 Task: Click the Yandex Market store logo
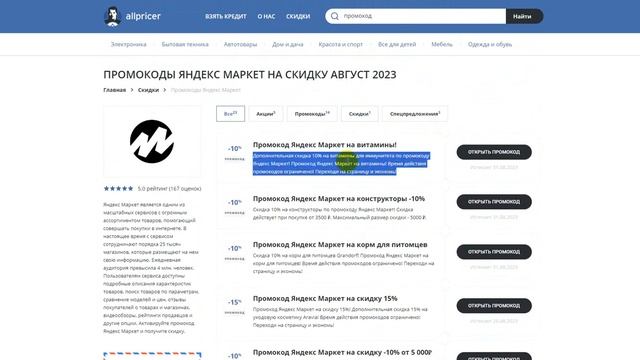(152, 141)
